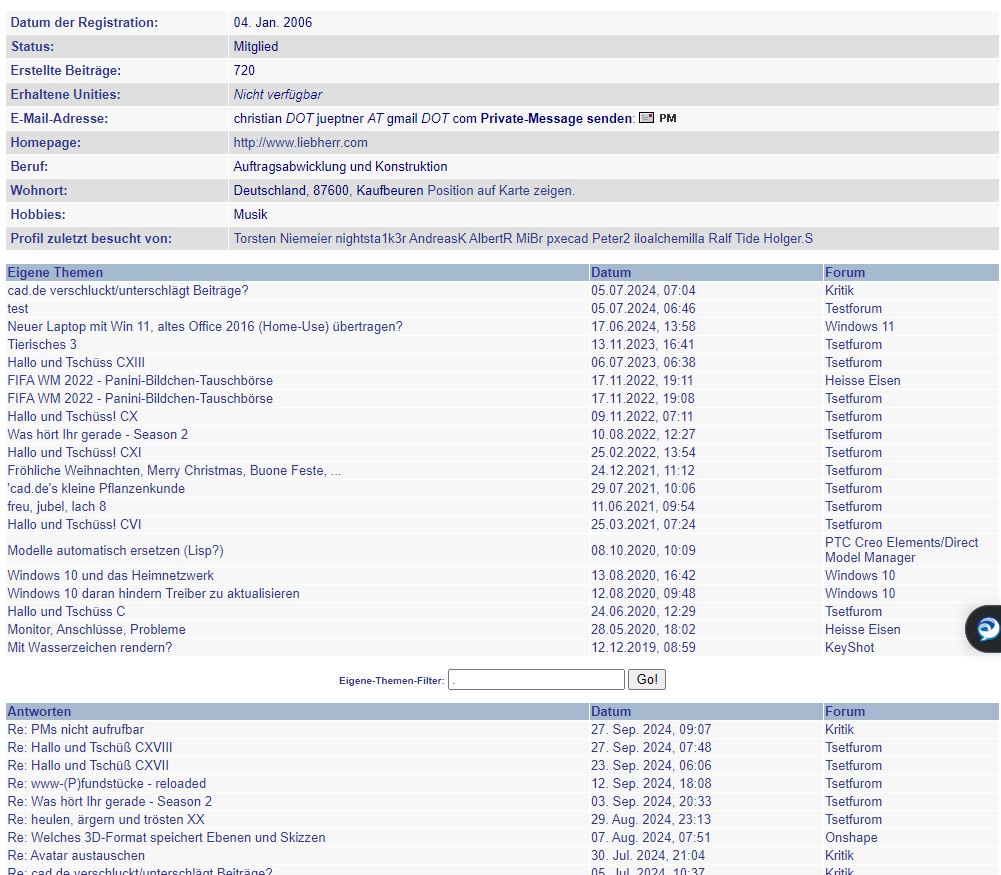Open reply Re: www-(P)fundstücke - reloaded

[107, 783]
